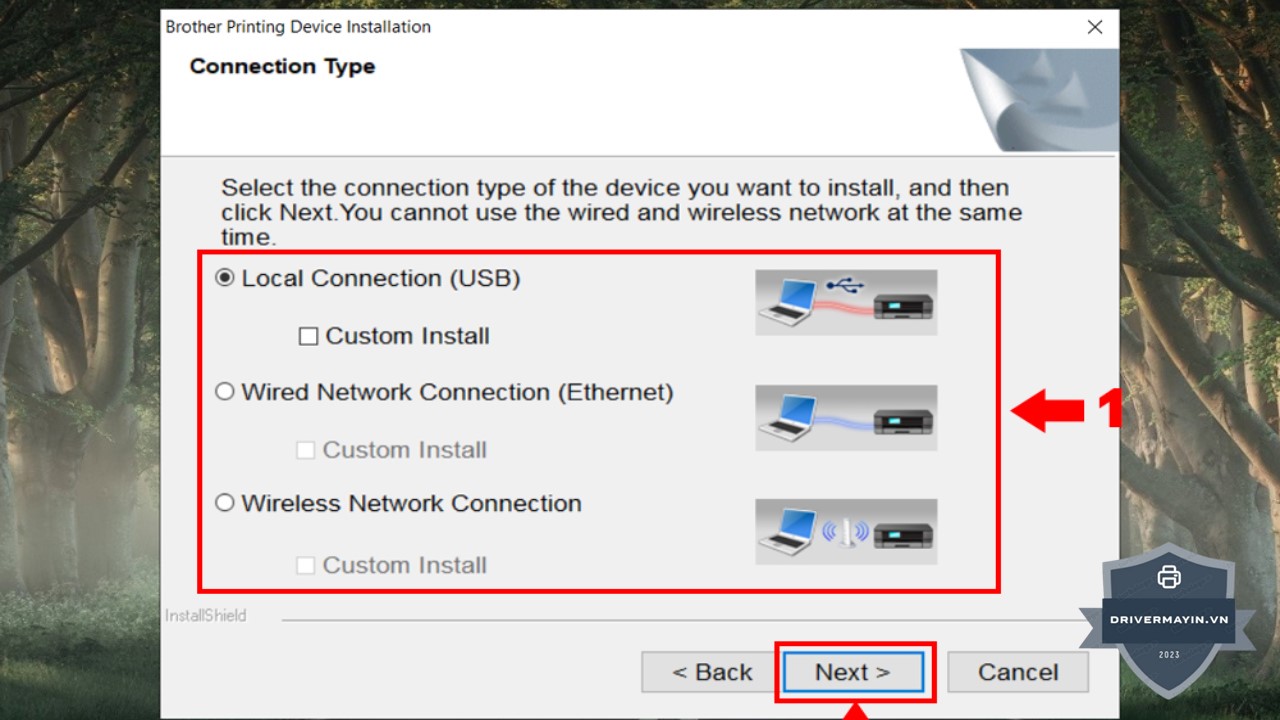Viewport: 1280px width, 720px height.
Task: Select the Local Connection (USB) option
Action: [225, 279]
